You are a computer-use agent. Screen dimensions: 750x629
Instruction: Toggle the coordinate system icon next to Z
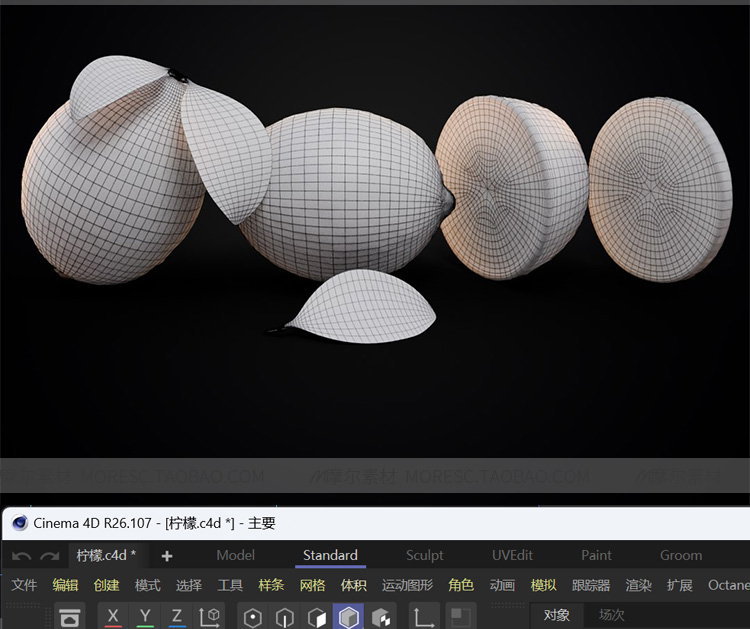tap(209, 617)
